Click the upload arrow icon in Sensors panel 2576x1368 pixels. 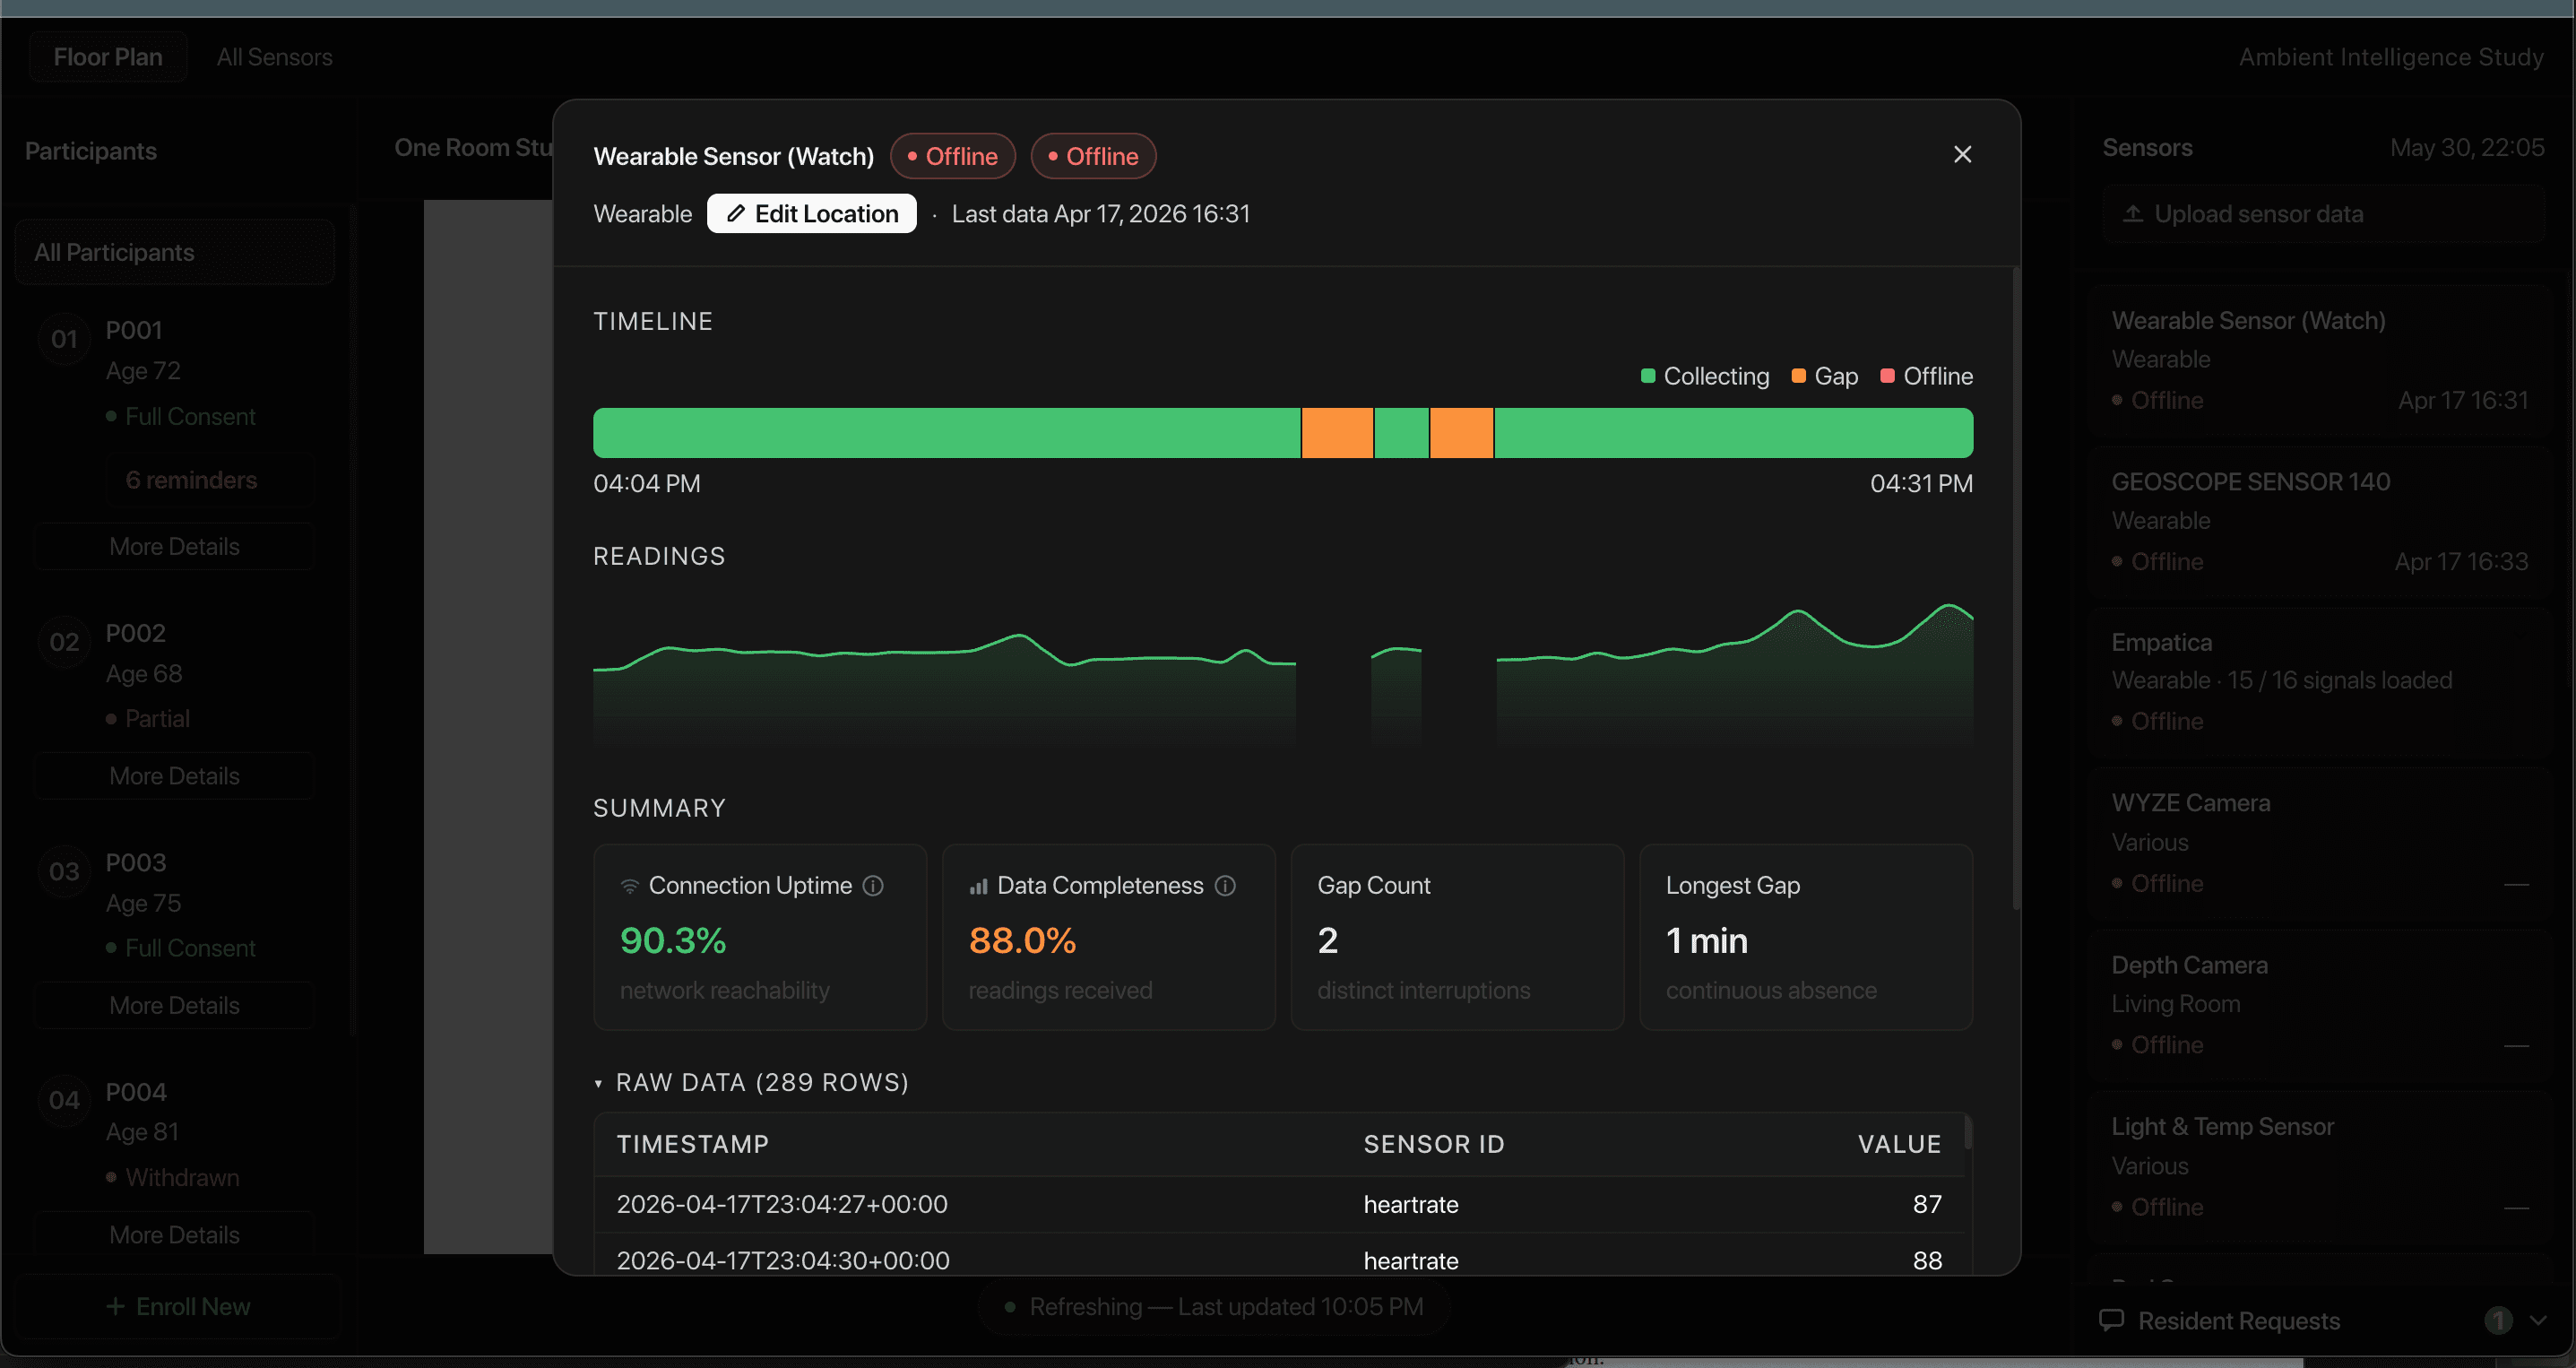[x=2132, y=214]
